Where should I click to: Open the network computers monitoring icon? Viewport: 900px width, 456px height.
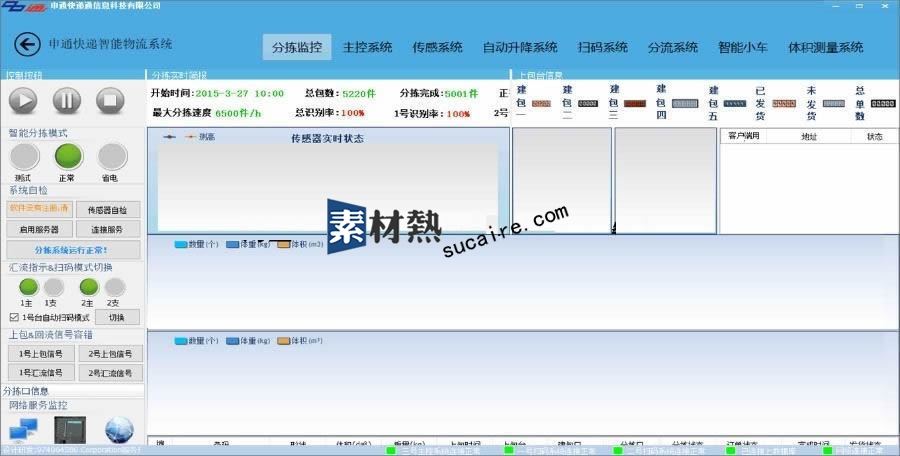(x=22, y=430)
